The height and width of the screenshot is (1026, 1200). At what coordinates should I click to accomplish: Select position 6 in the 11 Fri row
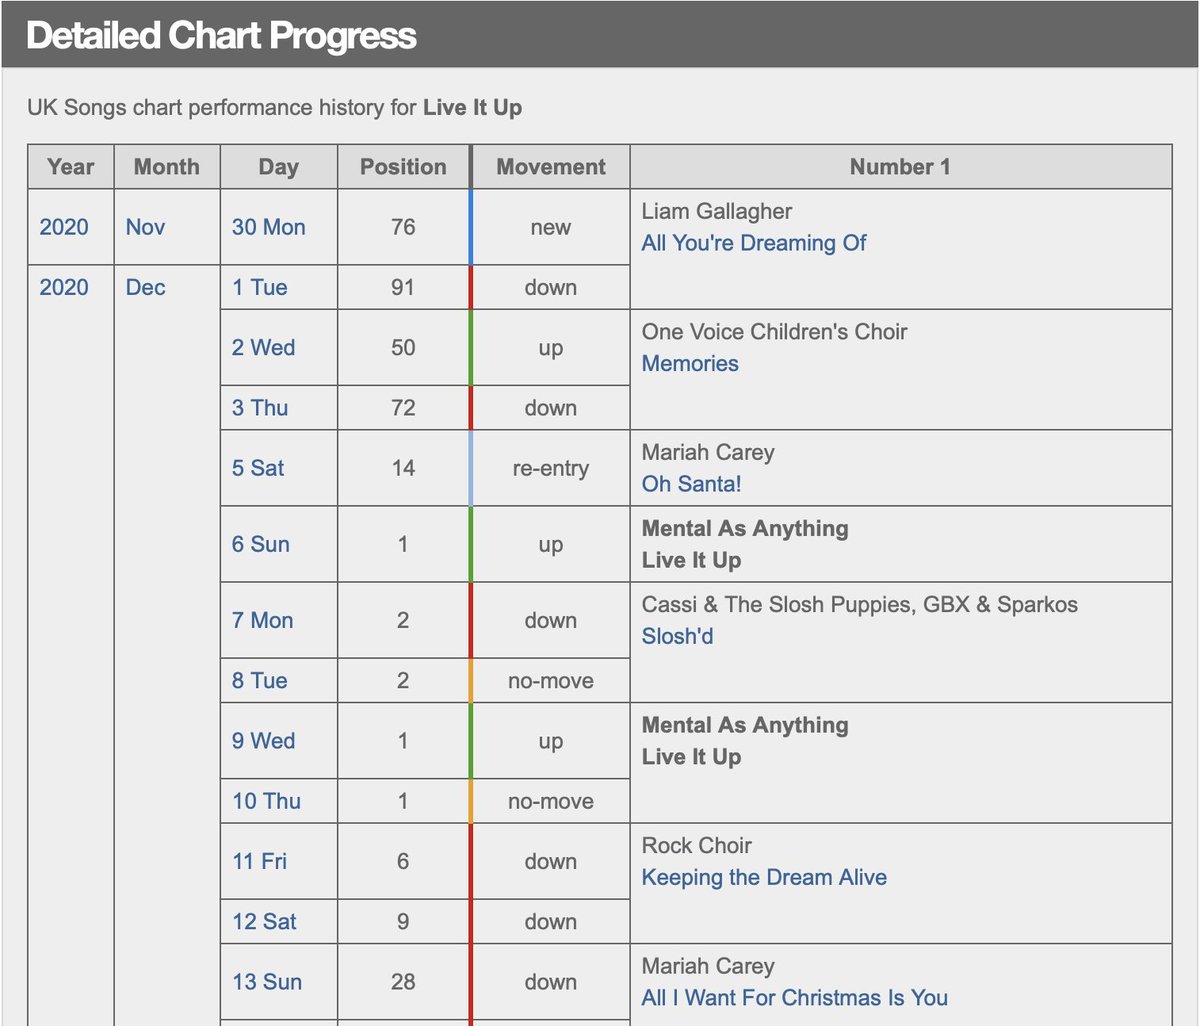(403, 861)
